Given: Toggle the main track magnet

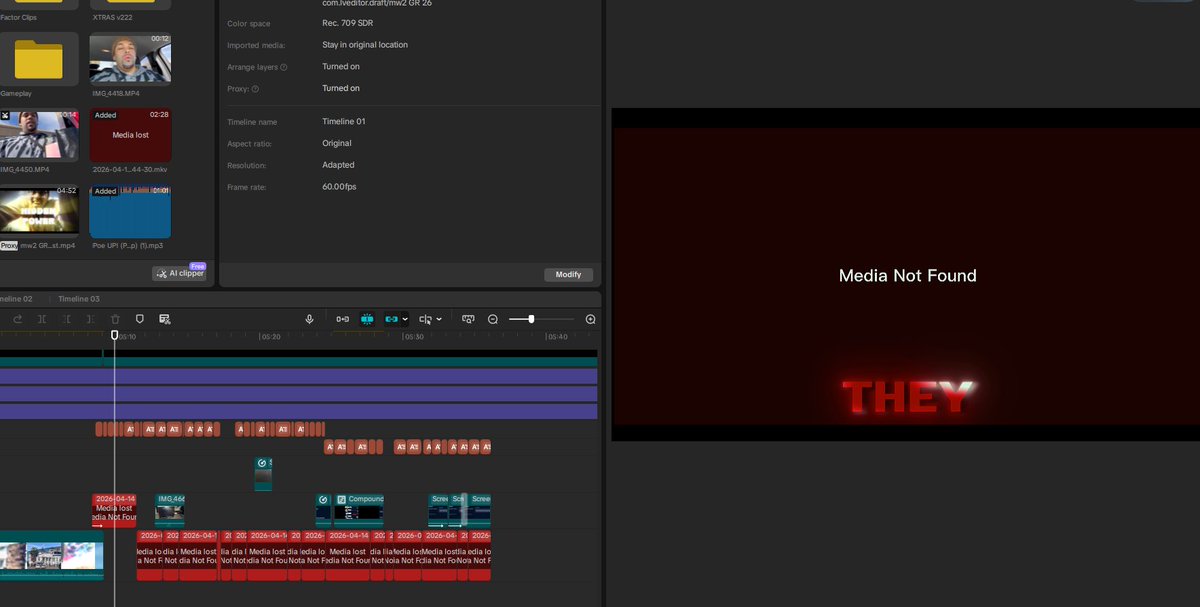Looking at the screenshot, I should pyautogui.click(x=343, y=319).
